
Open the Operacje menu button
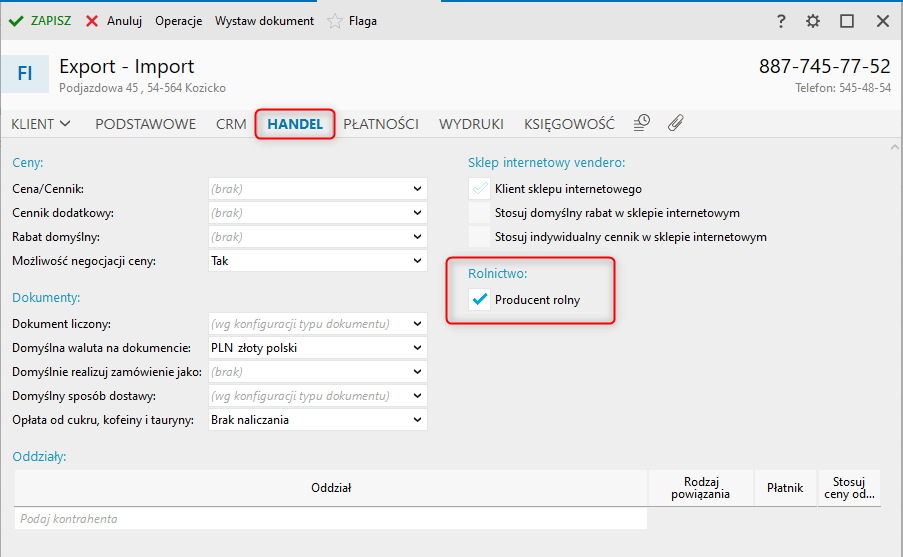click(x=178, y=21)
